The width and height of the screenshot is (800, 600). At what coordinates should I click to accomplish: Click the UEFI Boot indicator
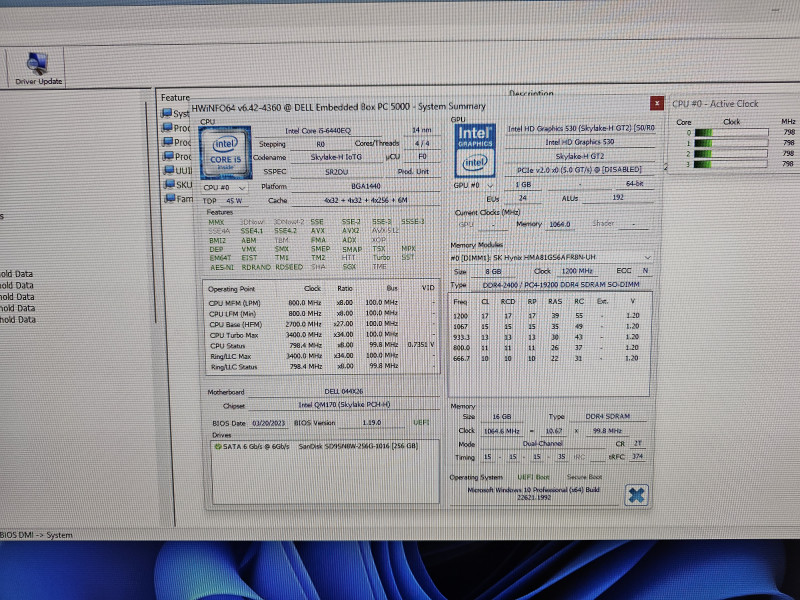coord(533,478)
